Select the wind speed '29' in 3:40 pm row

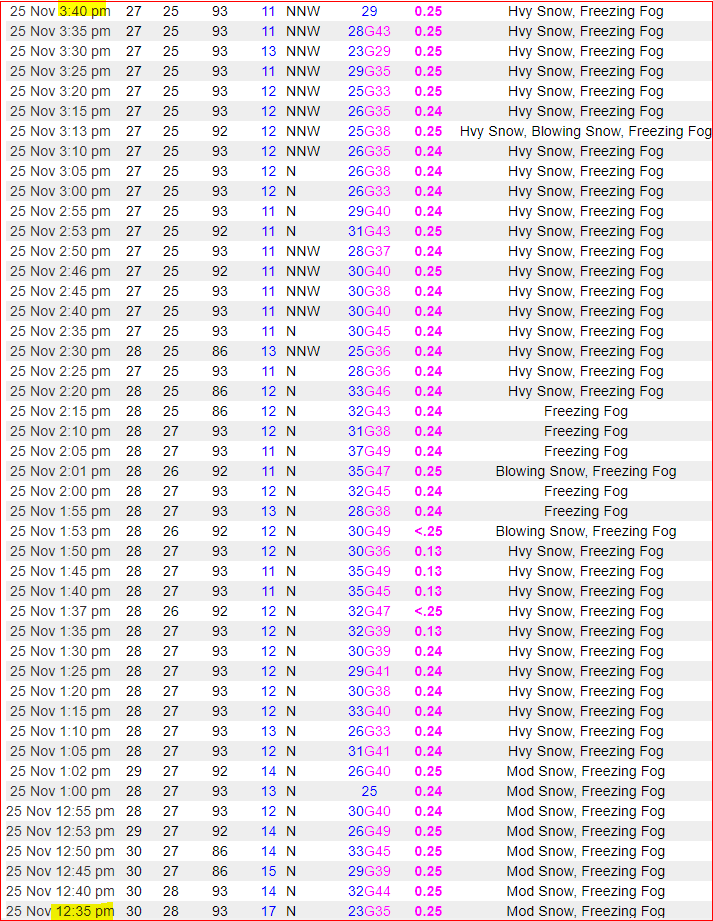click(369, 11)
